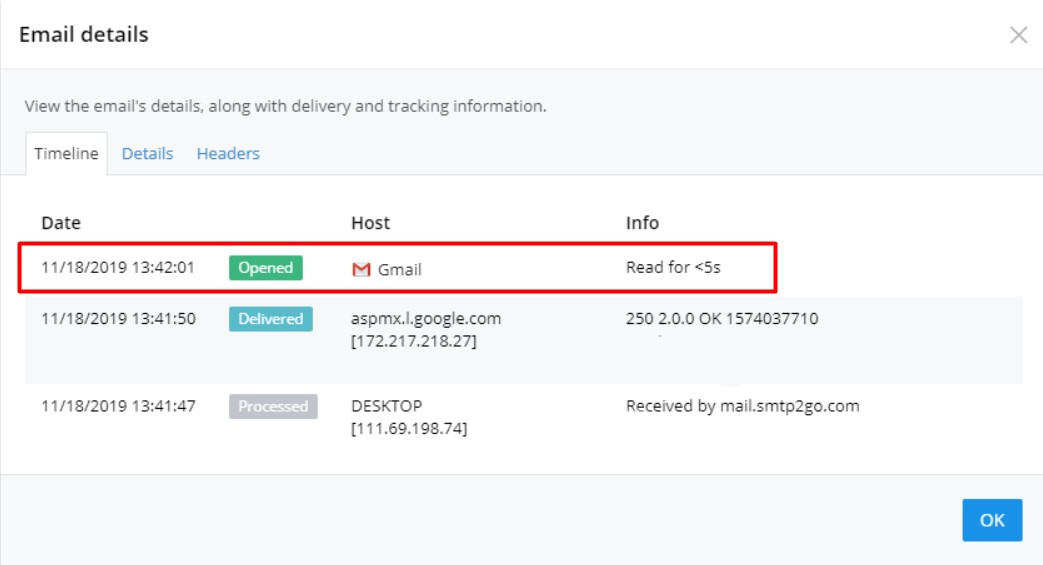The height and width of the screenshot is (565, 1043).
Task: Switch to the Details tab
Action: click(x=148, y=154)
